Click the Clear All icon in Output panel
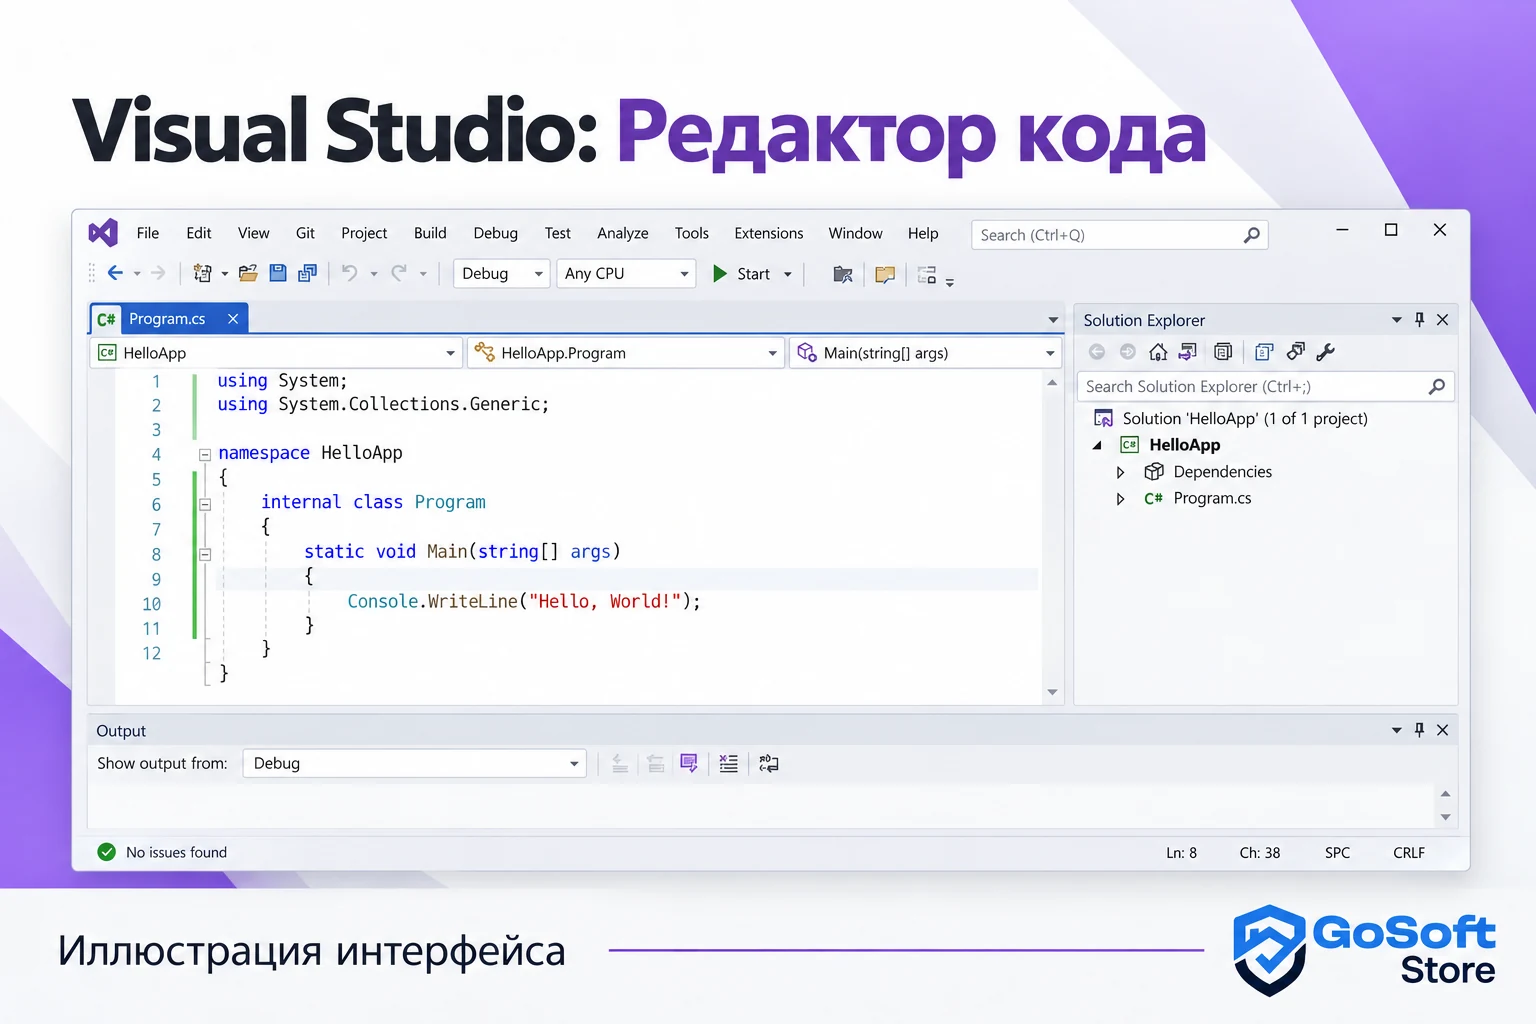This screenshot has height=1024, width=1536. [729, 764]
